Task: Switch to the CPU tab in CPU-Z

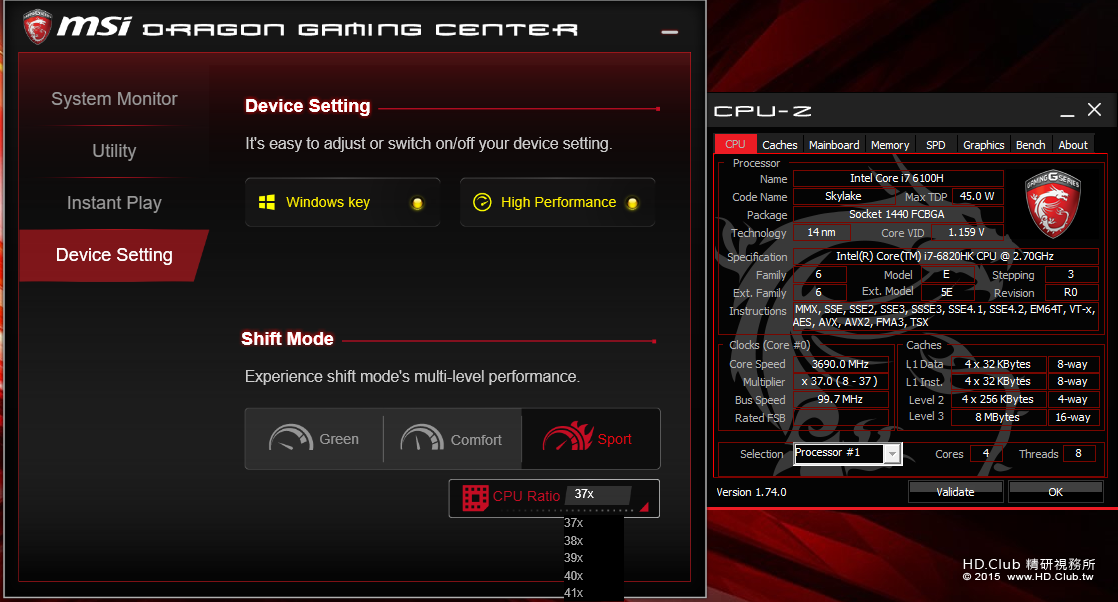Action: (735, 144)
